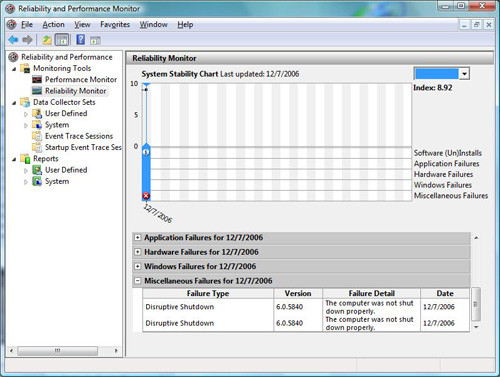500x377 pixels.
Task: Click the Up One Level folder icon
Action: [x=47, y=40]
